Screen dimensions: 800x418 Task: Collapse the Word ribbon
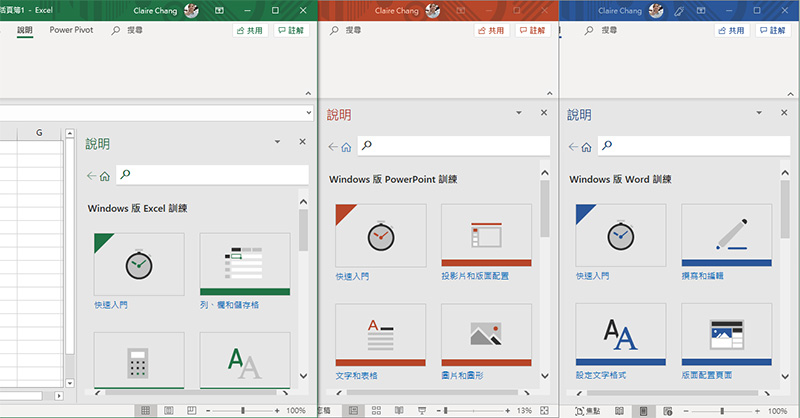790,94
